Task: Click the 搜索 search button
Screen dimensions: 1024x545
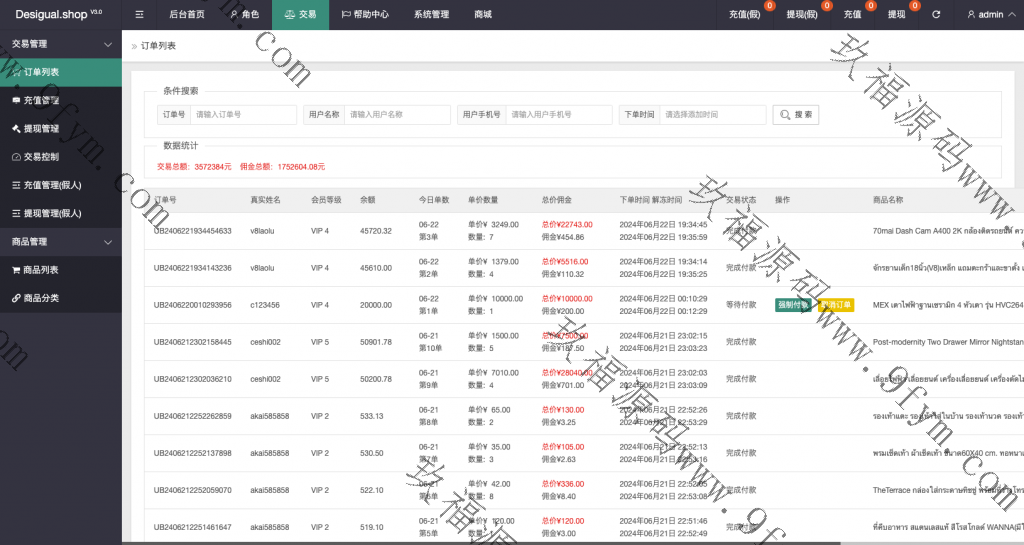Action: point(796,115)
